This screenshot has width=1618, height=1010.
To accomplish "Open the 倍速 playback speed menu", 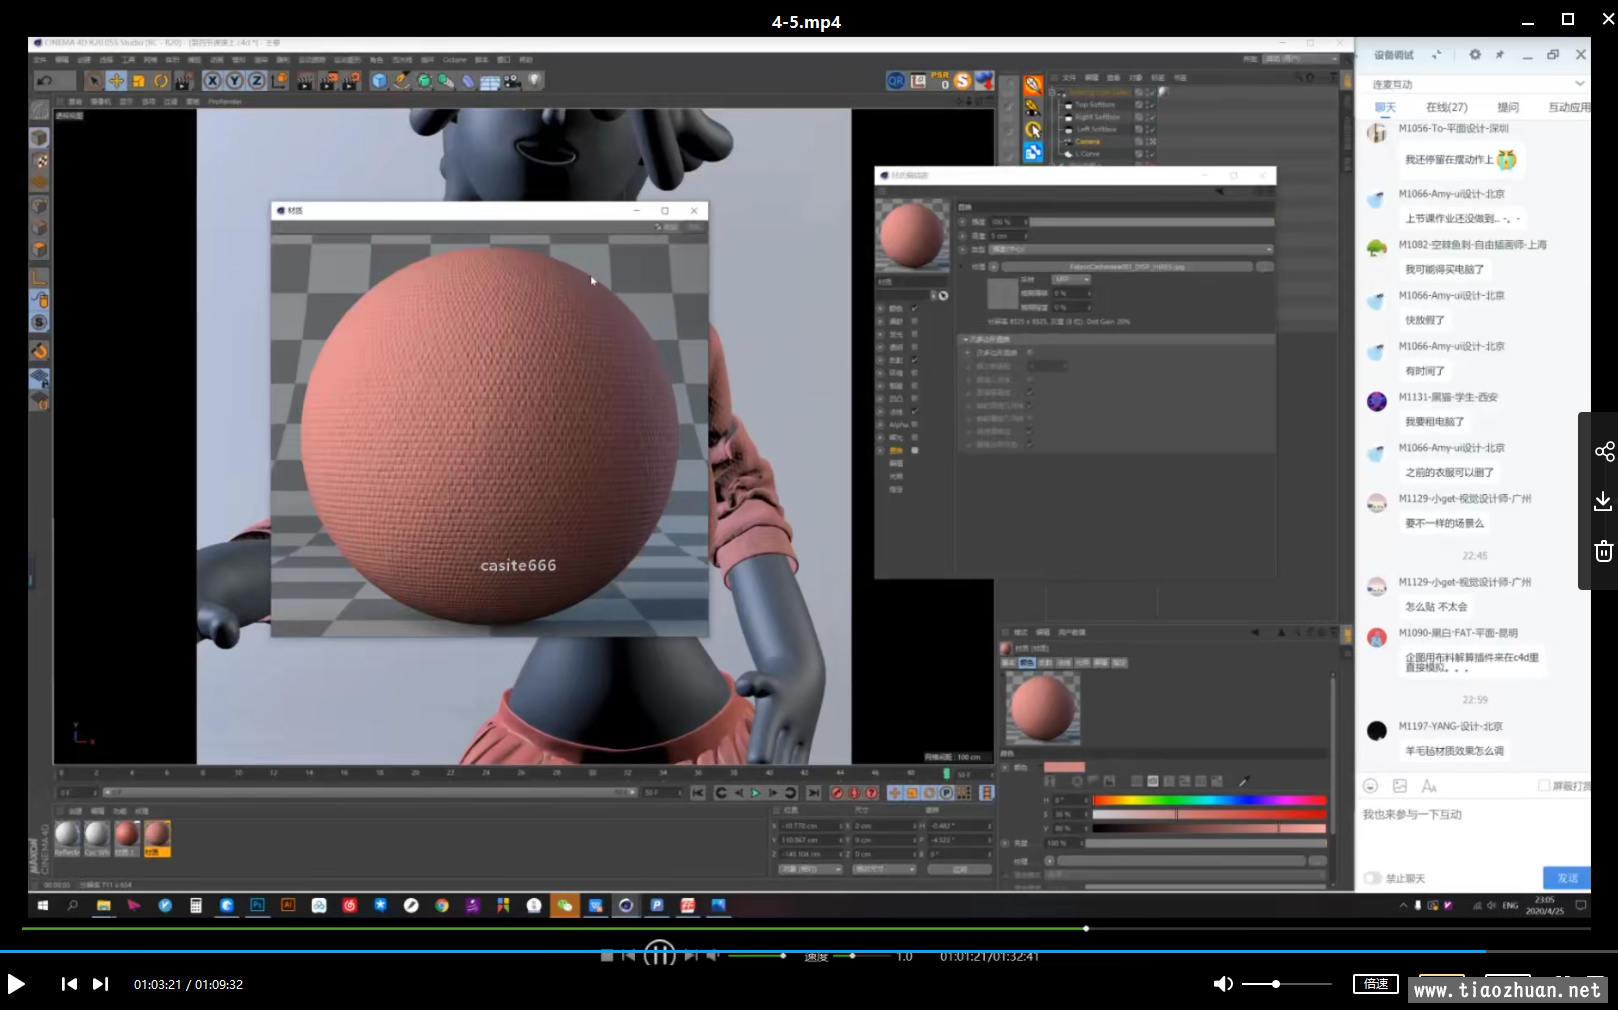I will pyautogui.click(x=1376, y=984).
